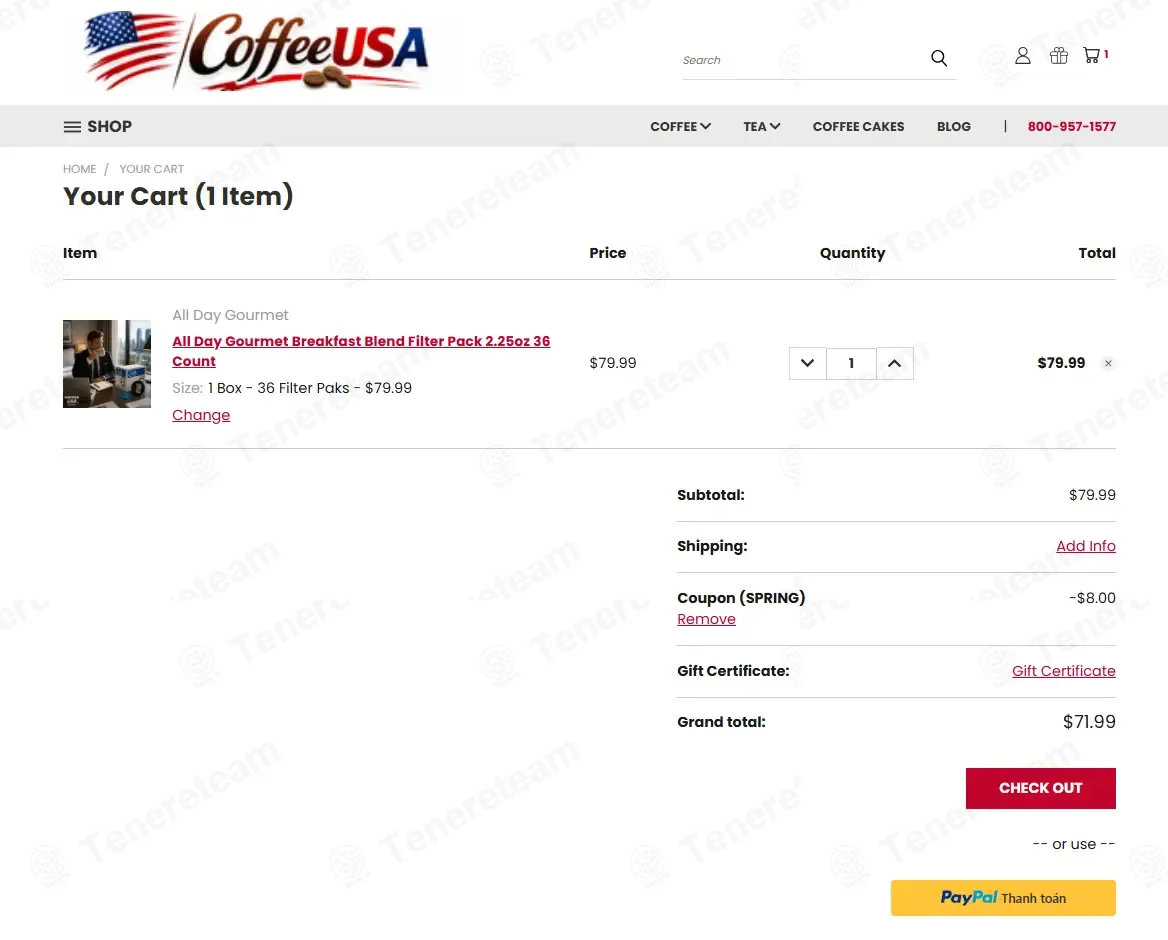
Task: Click the item price $79.99 in Price column
Action: (612, 363)
